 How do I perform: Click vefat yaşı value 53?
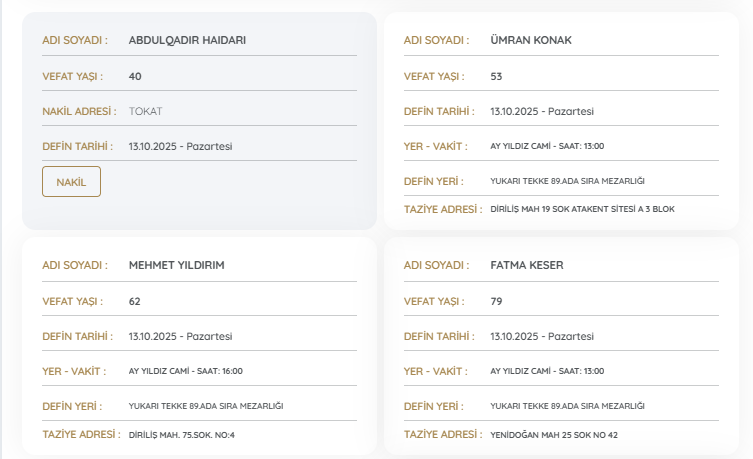click(x=497, y=76)
